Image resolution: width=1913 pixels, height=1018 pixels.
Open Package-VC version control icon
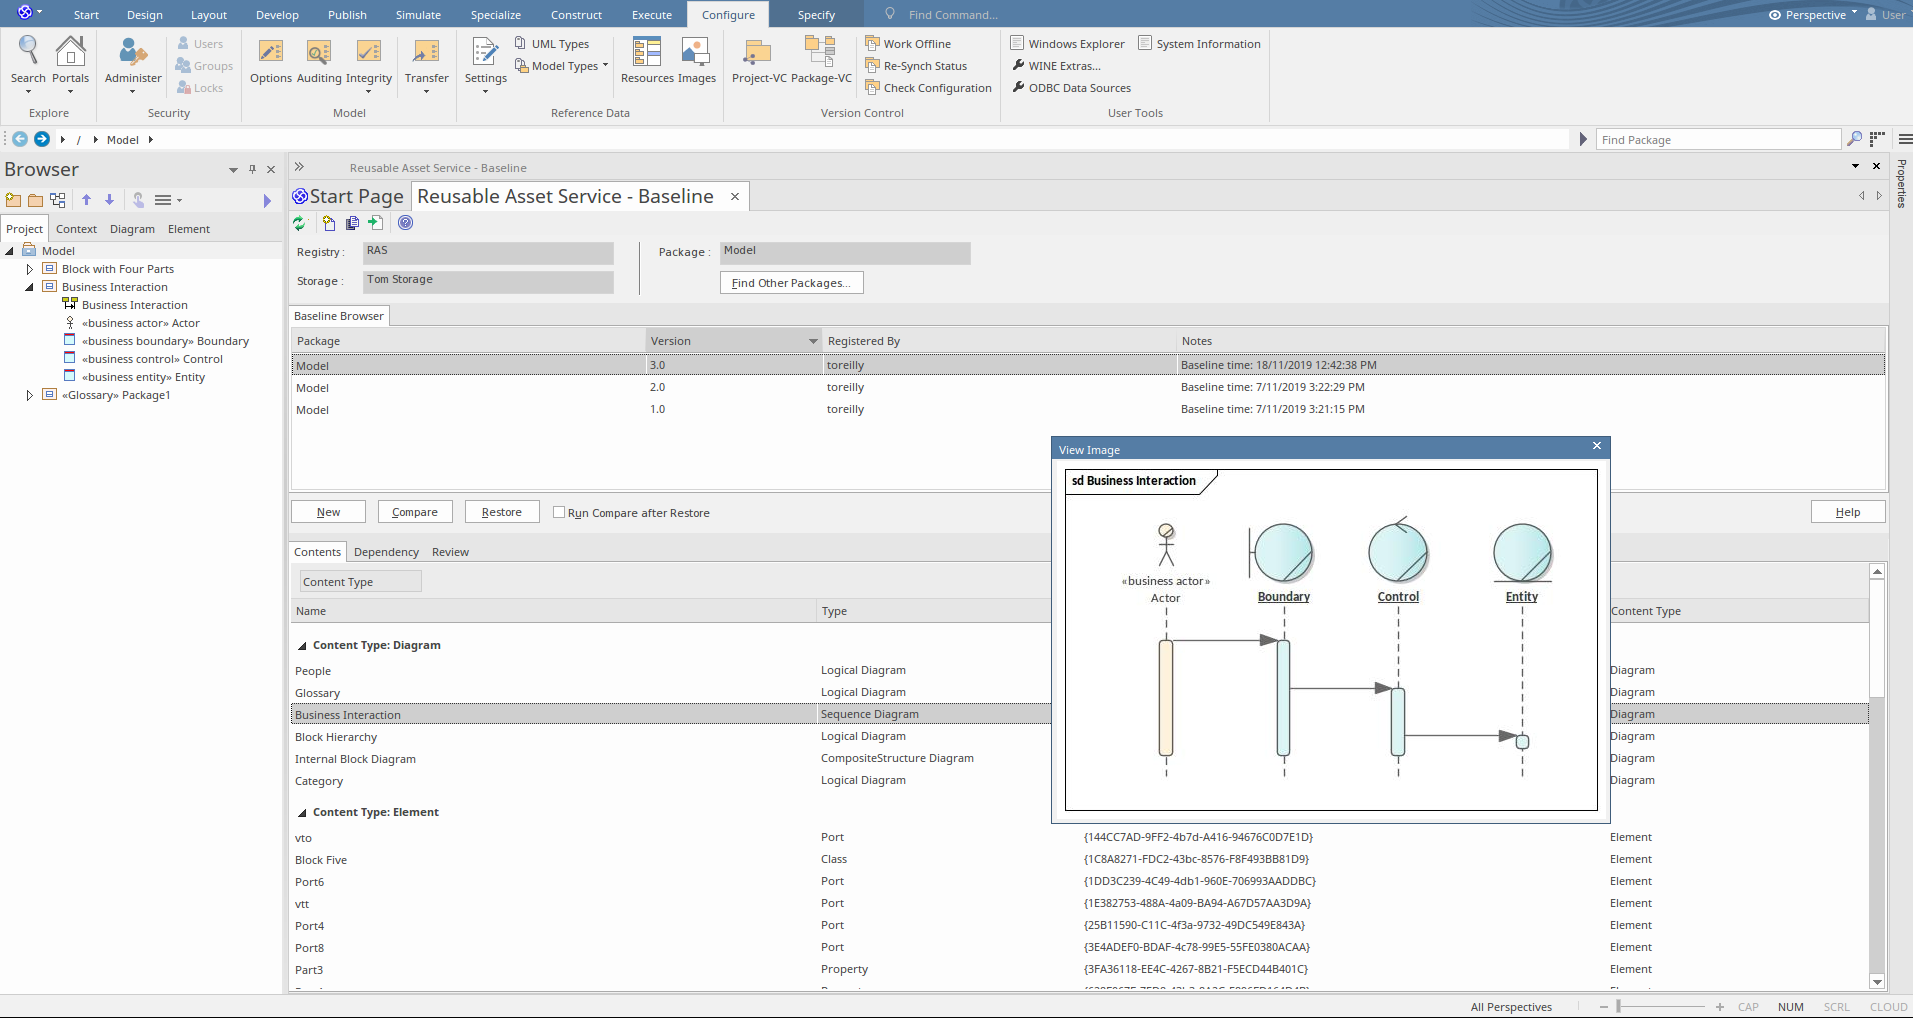[821, 53]
